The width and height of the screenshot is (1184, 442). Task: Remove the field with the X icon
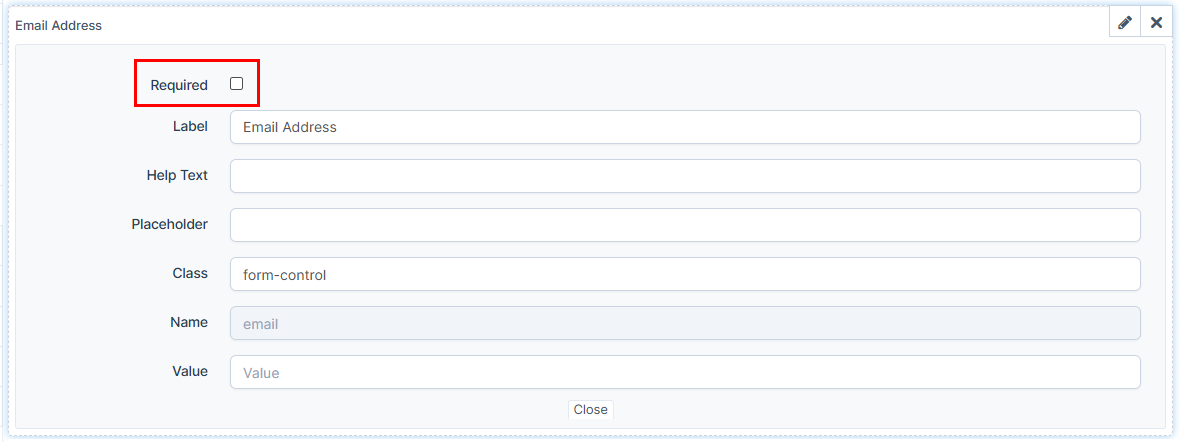click(1156, 23)
